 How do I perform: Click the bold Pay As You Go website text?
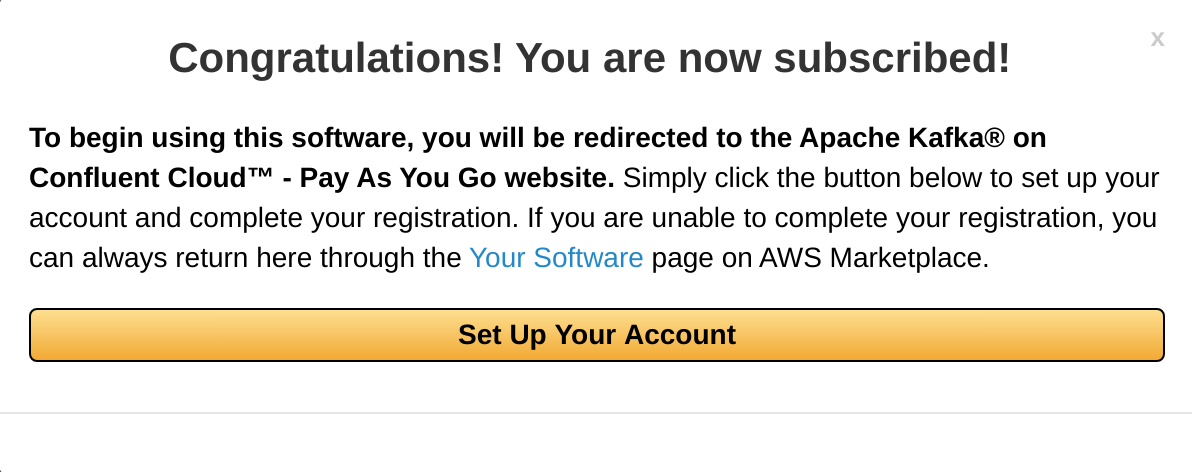(457, 178)
